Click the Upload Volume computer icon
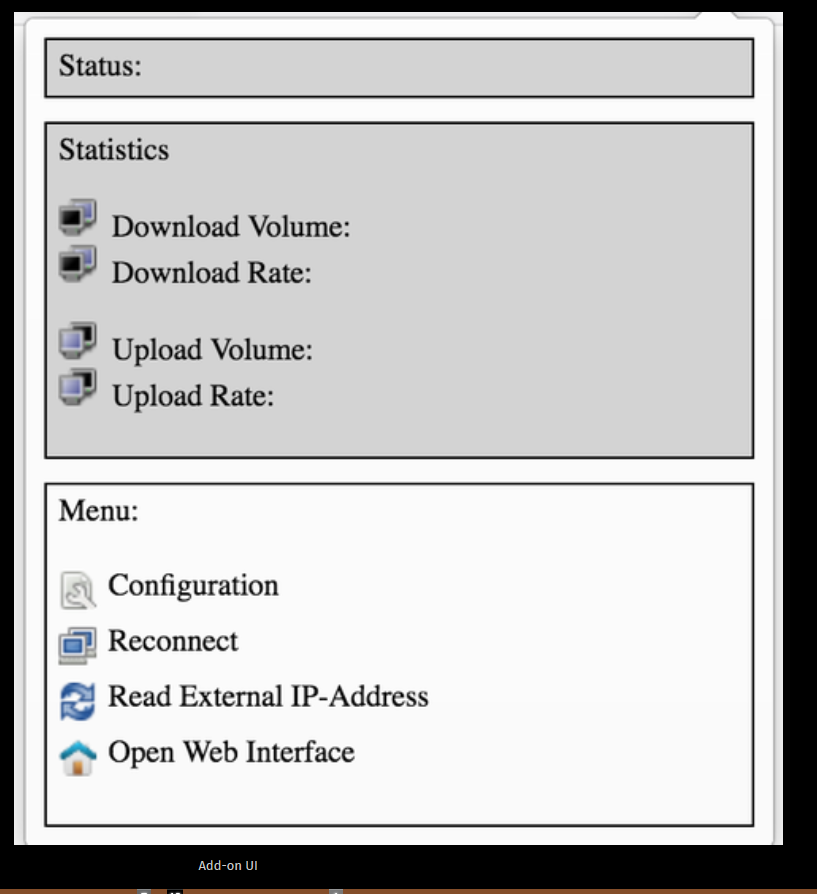This screenshot has height=894, width=817. tap(78, 340)
